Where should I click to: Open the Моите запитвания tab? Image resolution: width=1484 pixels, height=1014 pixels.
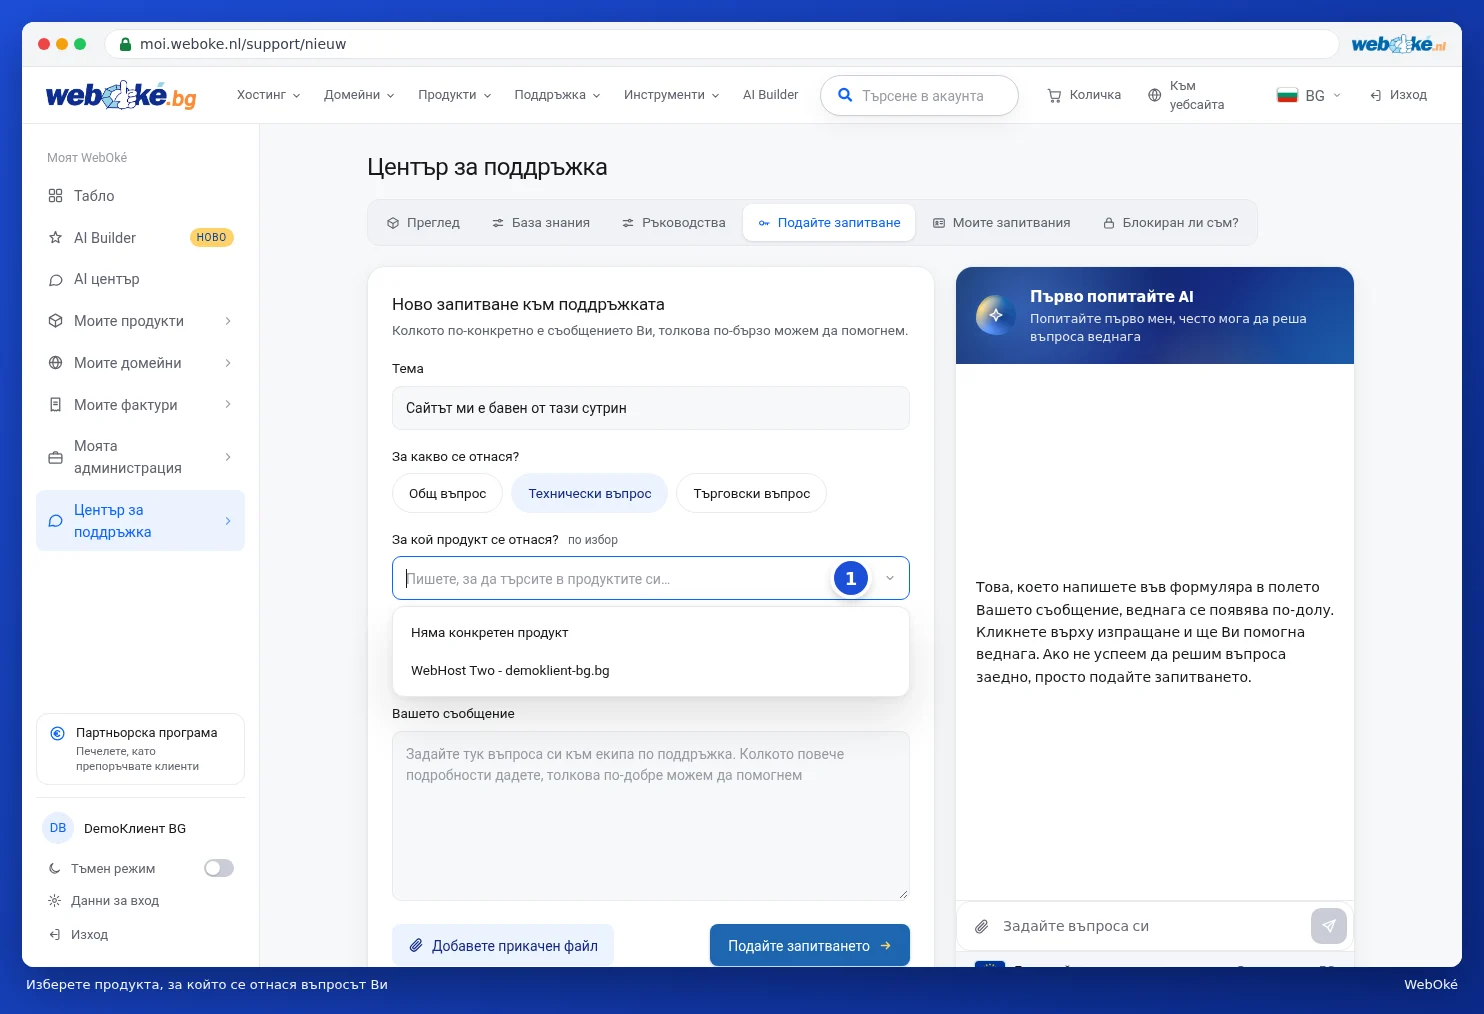(x=1001, y=223)
